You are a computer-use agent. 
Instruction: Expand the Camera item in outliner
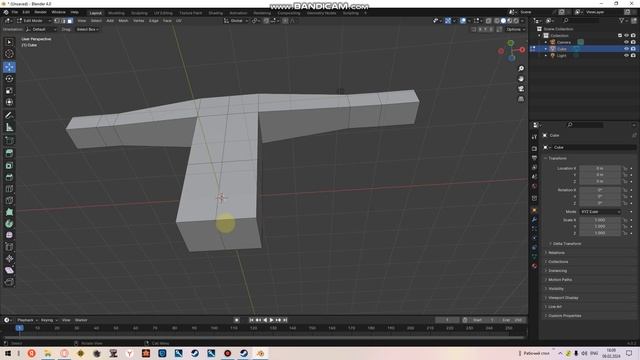click(546, 42)
